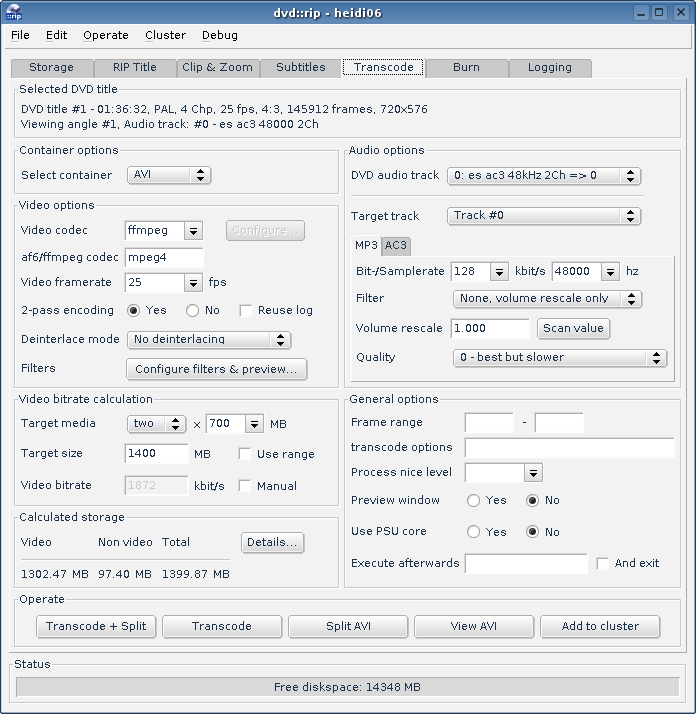Image resolution: width=696 pixels, height=714 pixels.
Task: Click the 1302.47 MB video size value
Action: coord(55,574)
